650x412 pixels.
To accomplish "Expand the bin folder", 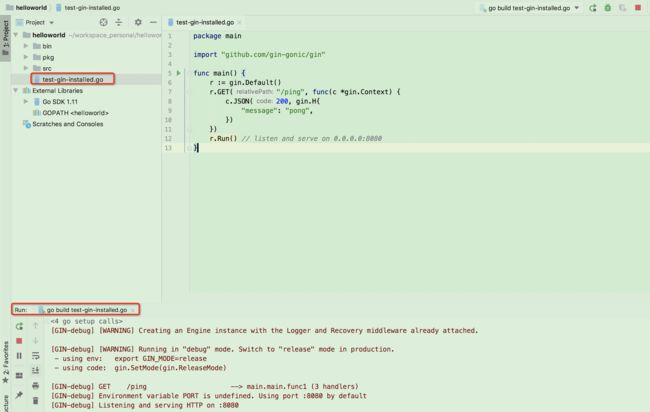I will coord(26,46).
